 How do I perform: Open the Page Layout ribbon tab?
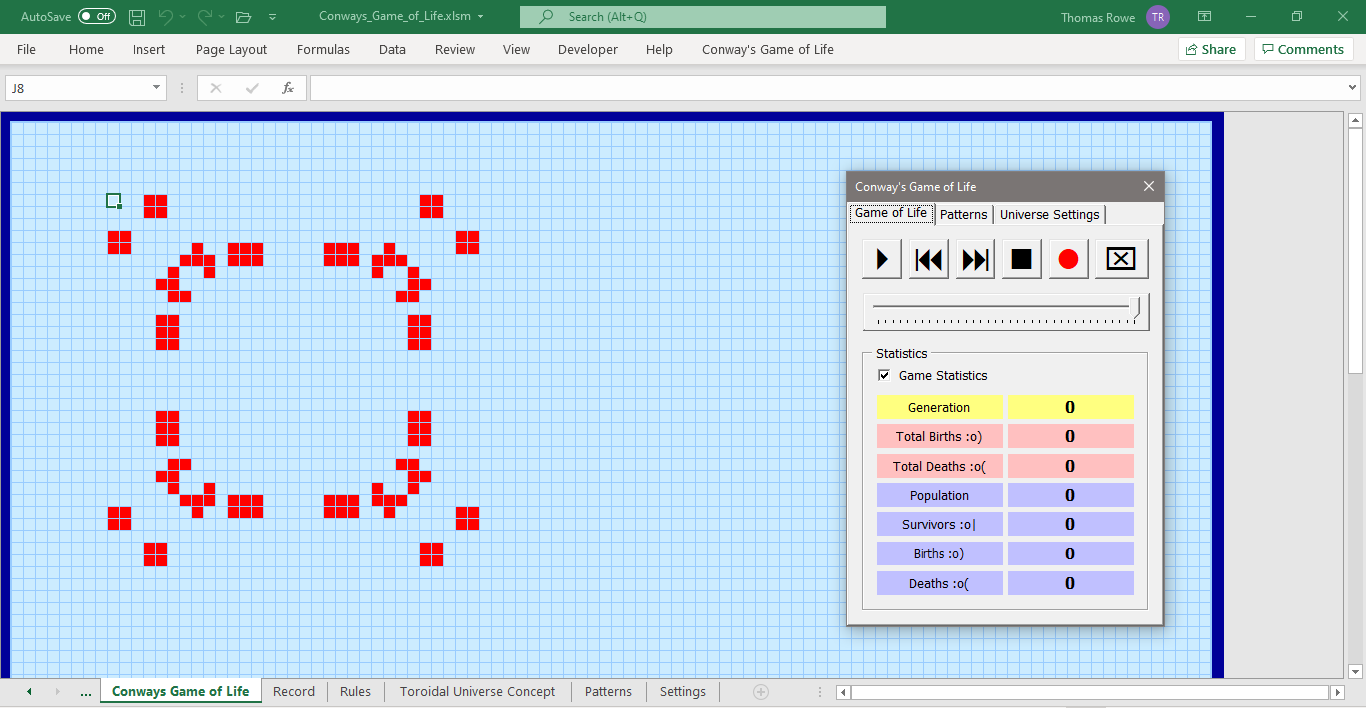click(x=231, y=49)
